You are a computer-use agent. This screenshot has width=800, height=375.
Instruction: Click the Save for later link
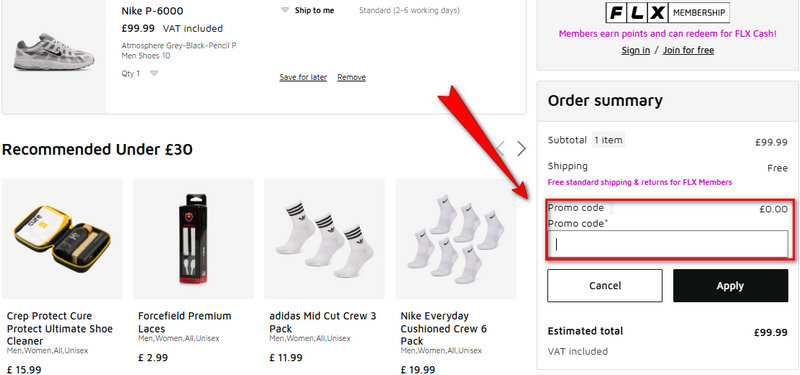303,78
